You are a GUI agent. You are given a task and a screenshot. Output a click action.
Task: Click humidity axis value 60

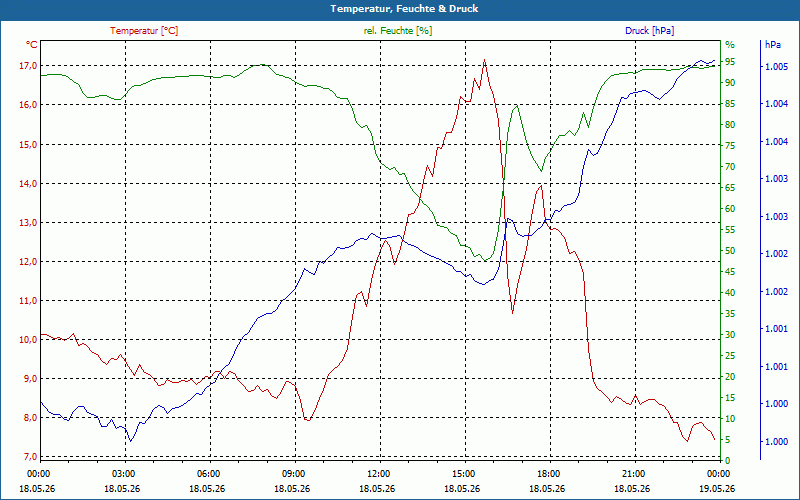click(x=730, y=209)
